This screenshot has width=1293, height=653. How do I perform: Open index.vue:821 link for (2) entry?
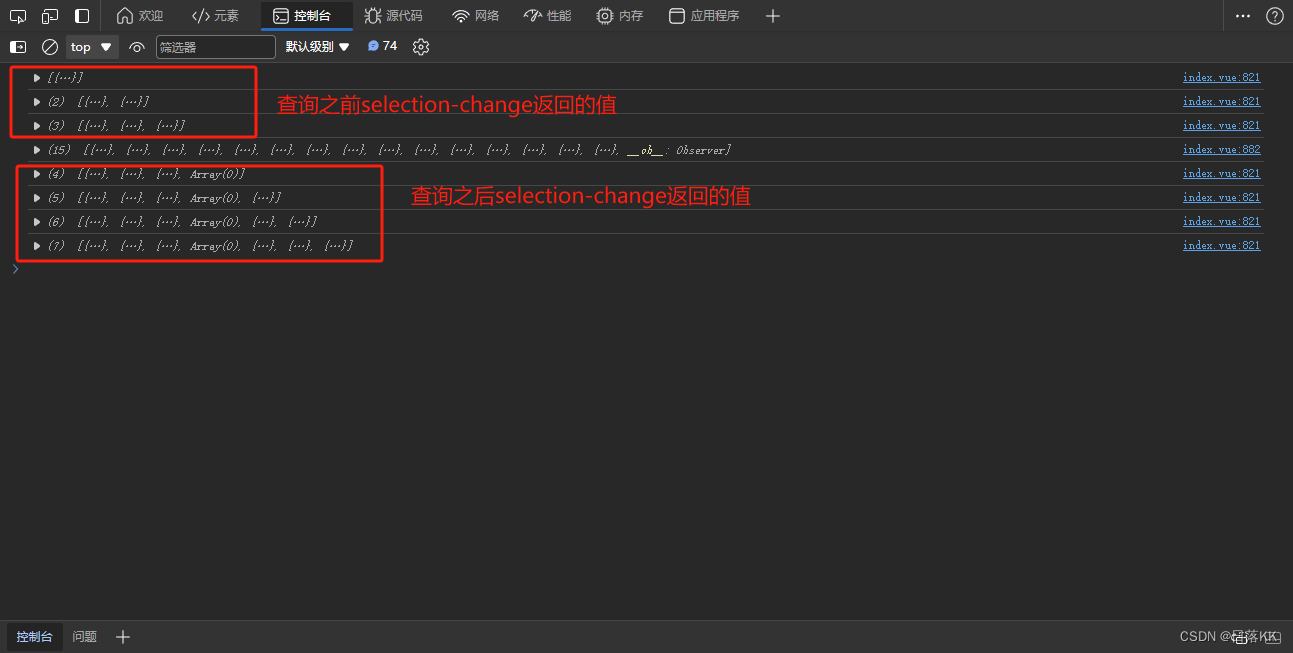pyautogui.click(x=1221, y=101)
